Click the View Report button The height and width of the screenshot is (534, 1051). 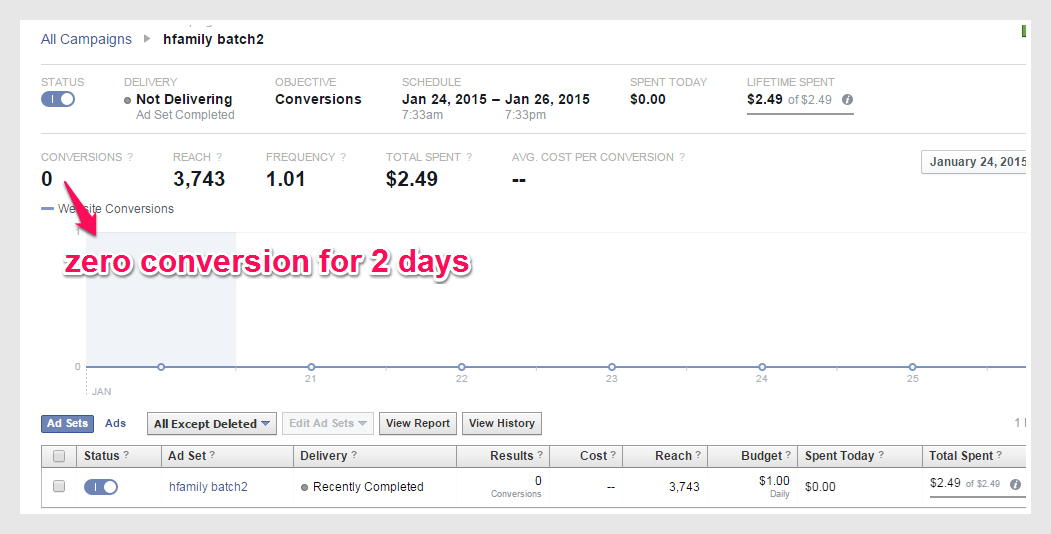click(417, 424)
